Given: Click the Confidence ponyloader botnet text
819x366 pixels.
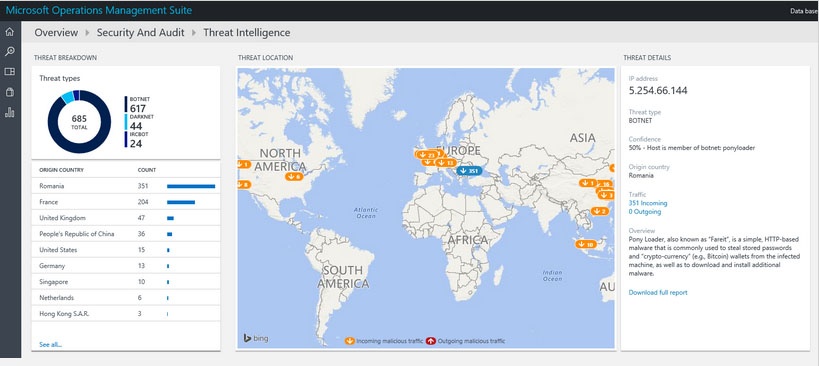Looking at the screenshot, I should click(692, 148).
